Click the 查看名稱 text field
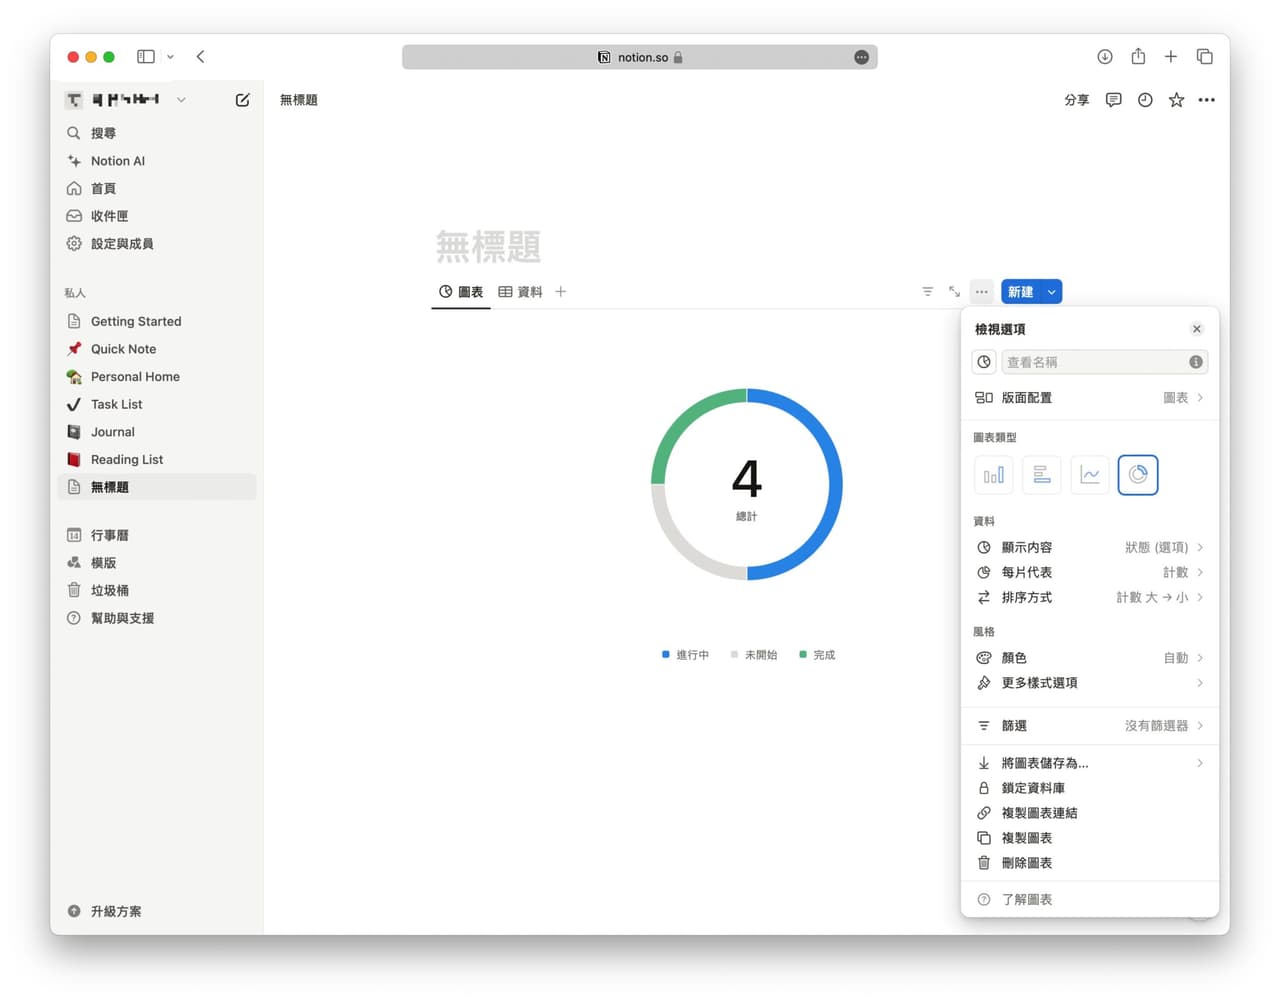The width and height of the screenshot is (1280, 1001). click(1094, 362)
